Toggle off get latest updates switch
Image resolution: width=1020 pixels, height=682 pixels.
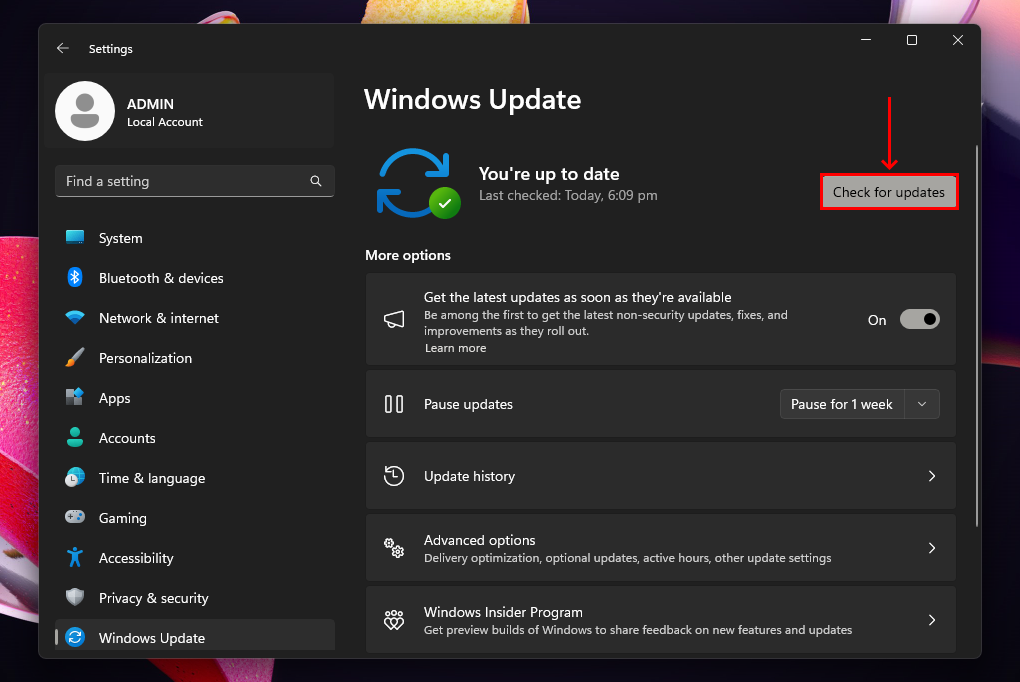pos(919,320)
